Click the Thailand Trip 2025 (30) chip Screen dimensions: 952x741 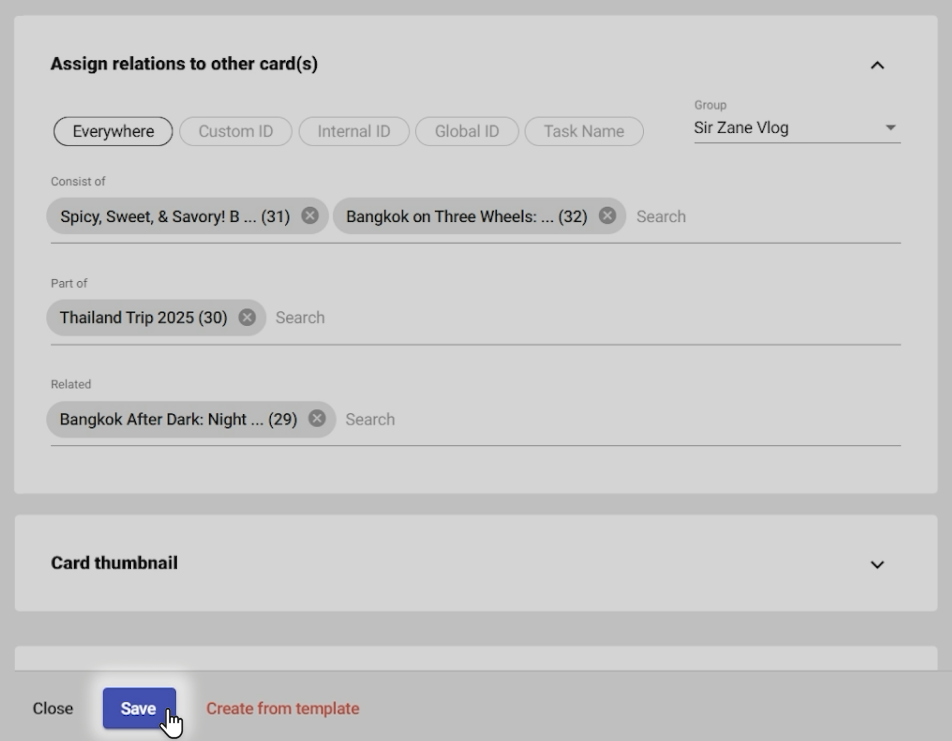point(143,318)
